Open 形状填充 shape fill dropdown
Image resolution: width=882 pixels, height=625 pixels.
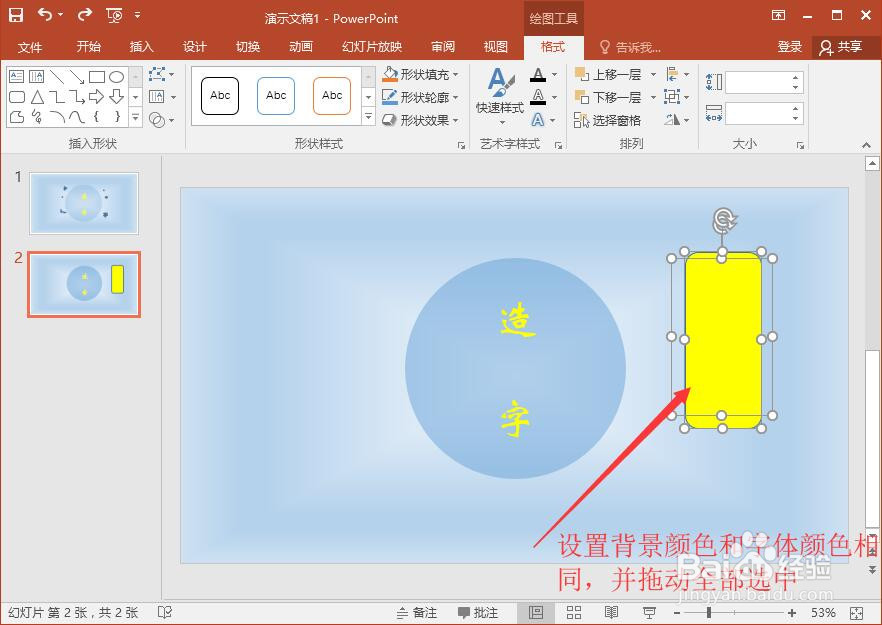[x=420, y=74]
